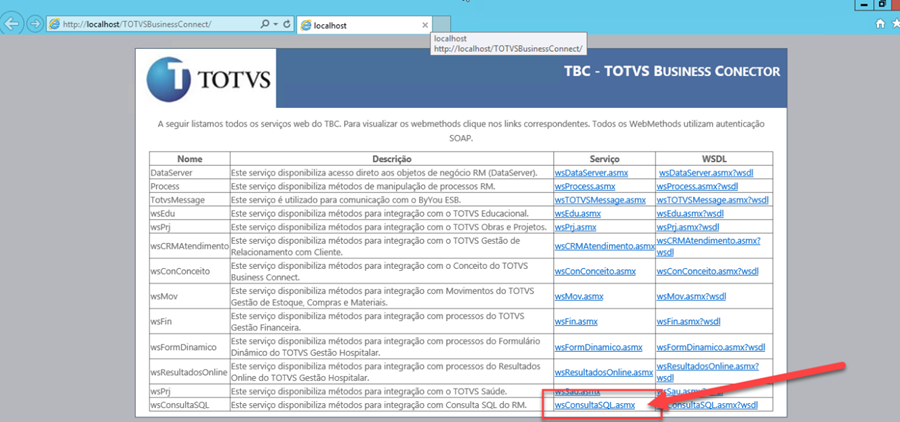Open wsFin.asmx?wsdl link

click(689, 322)
